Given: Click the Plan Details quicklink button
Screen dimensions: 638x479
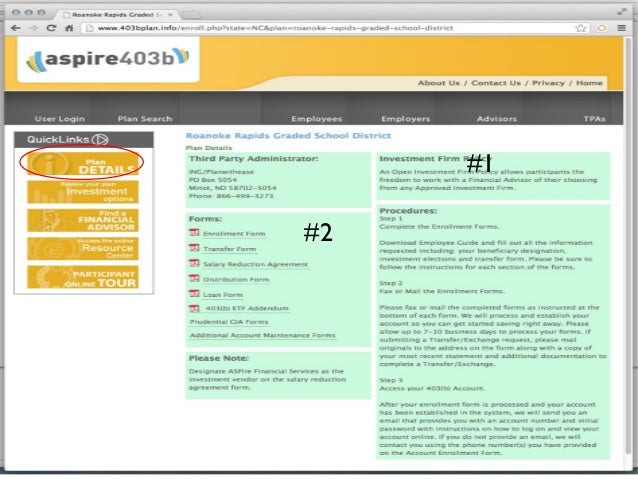Looking at the screenshot, I should click(83, 164).
